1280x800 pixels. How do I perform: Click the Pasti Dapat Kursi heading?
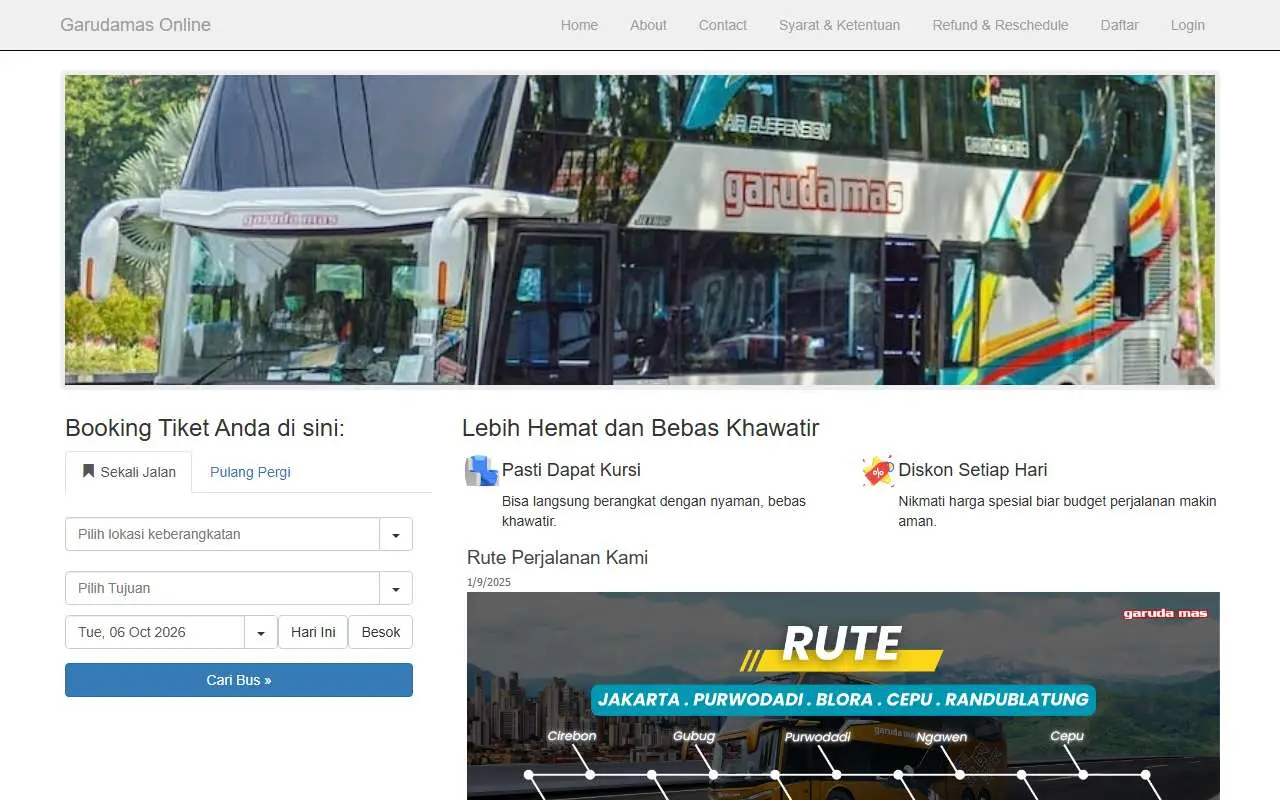(x=571, y=470)
